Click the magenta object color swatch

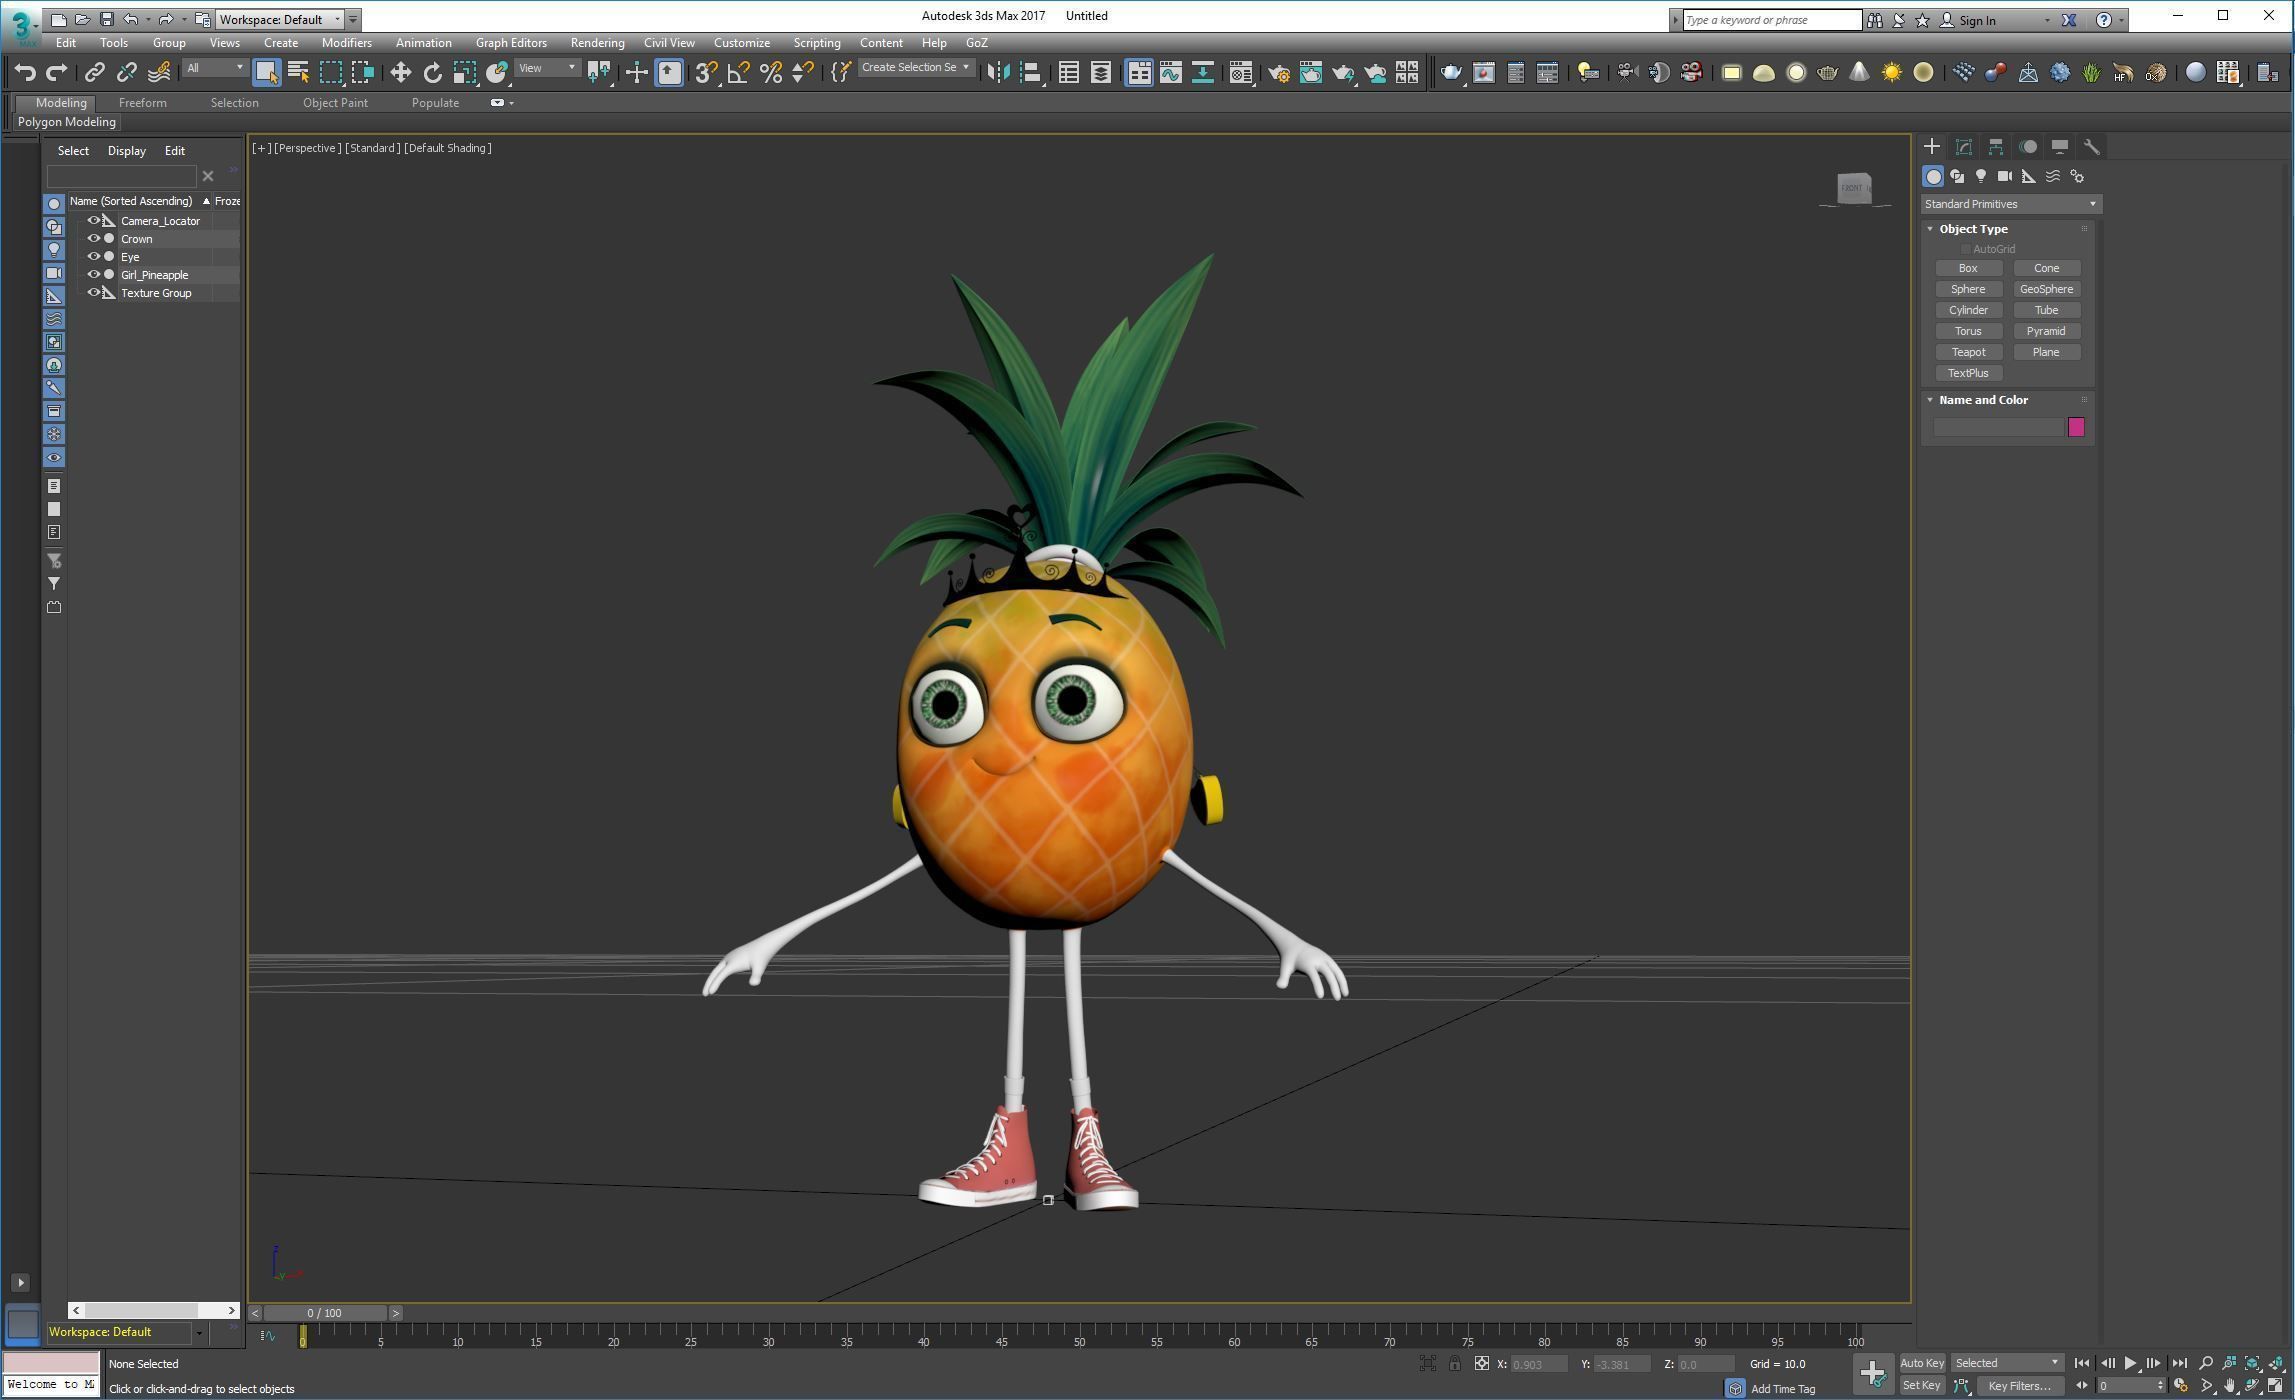[2076, 427]
